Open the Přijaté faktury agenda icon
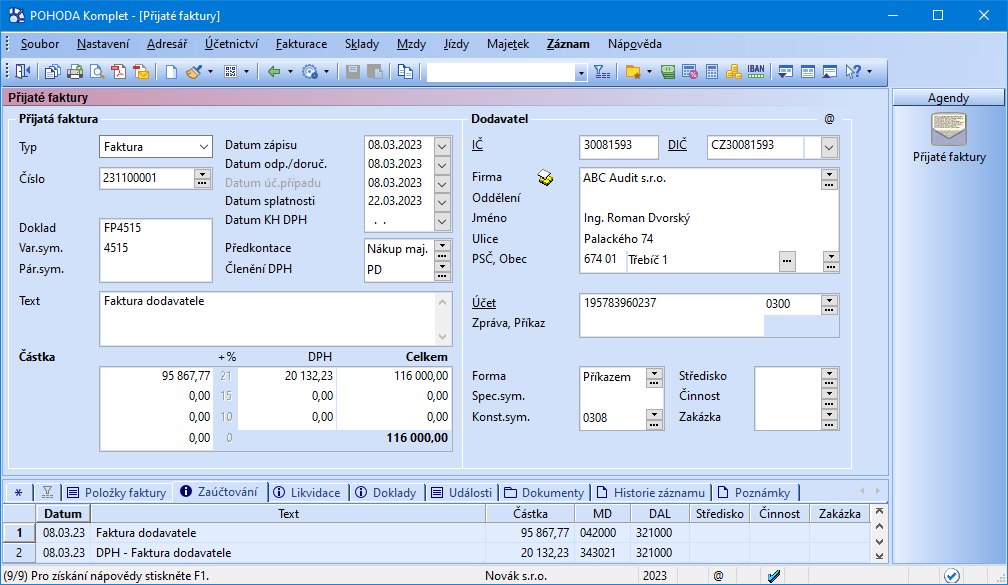The width and height of the screenshot is (1008, 585). tap(948, 130)
